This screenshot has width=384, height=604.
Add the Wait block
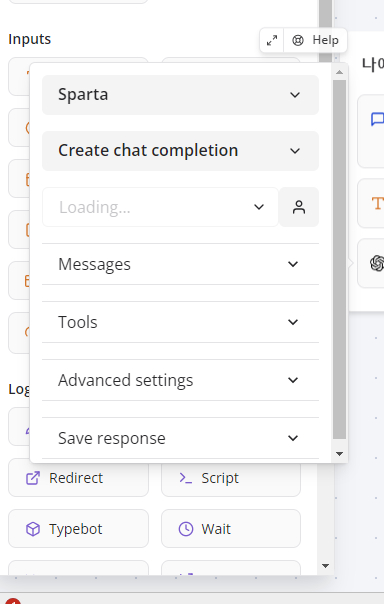[231, 528]
